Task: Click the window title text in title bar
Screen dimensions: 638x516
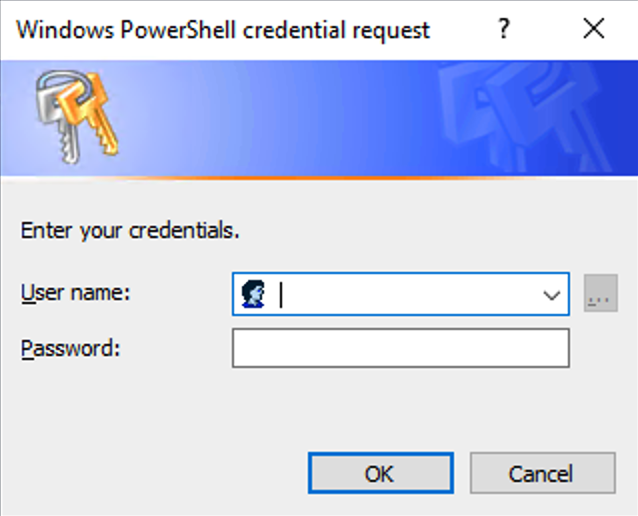Action: coord(223,30)
